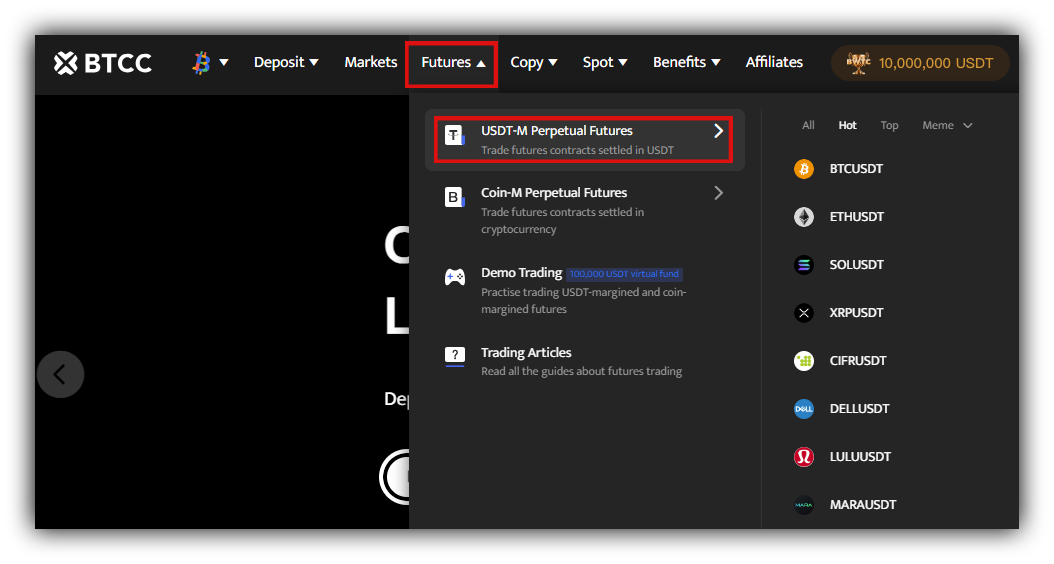Click 'Trade futures contracts settled in USDT' description
Viewport: 1054px width, 564px height.
click(577, 150)
